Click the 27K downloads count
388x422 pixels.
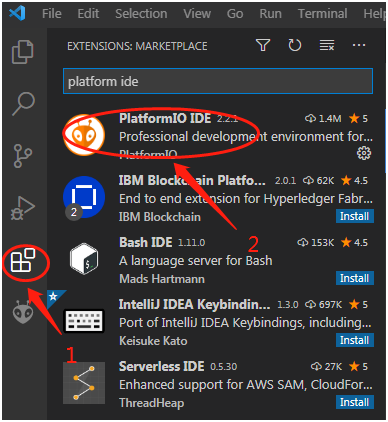pos(326,367)
